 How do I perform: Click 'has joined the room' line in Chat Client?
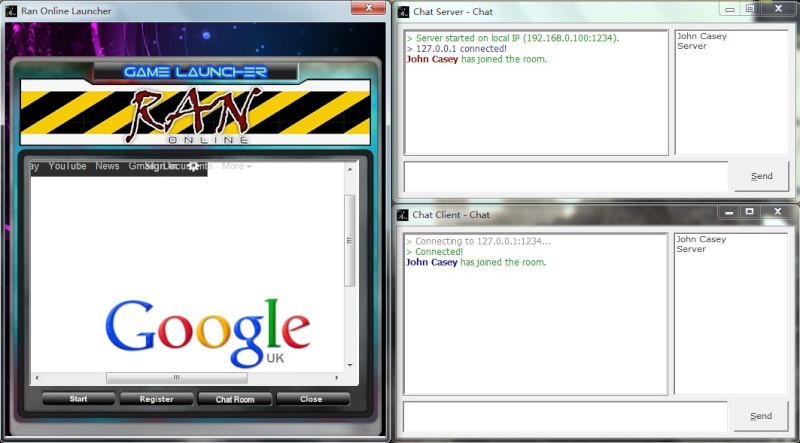coord(476,262)
